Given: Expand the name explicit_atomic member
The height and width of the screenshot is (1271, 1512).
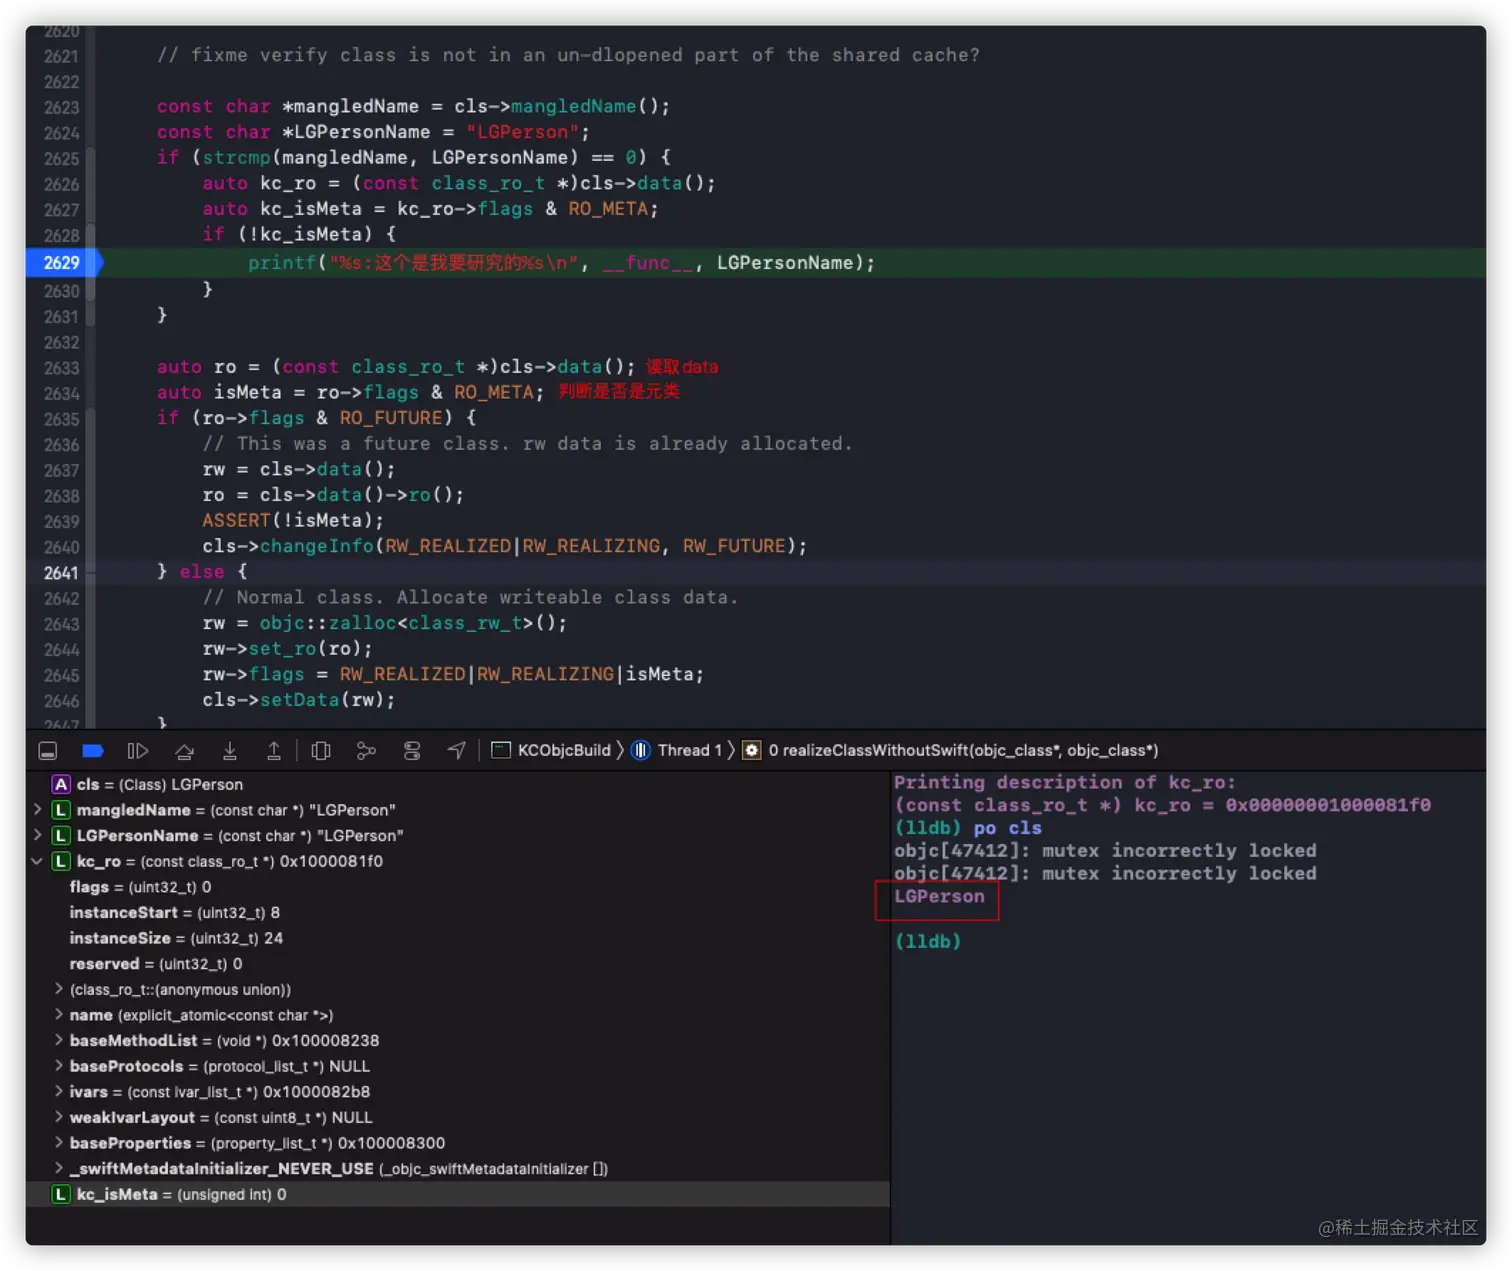Looking at the screenshot, I should (59, 1015).
